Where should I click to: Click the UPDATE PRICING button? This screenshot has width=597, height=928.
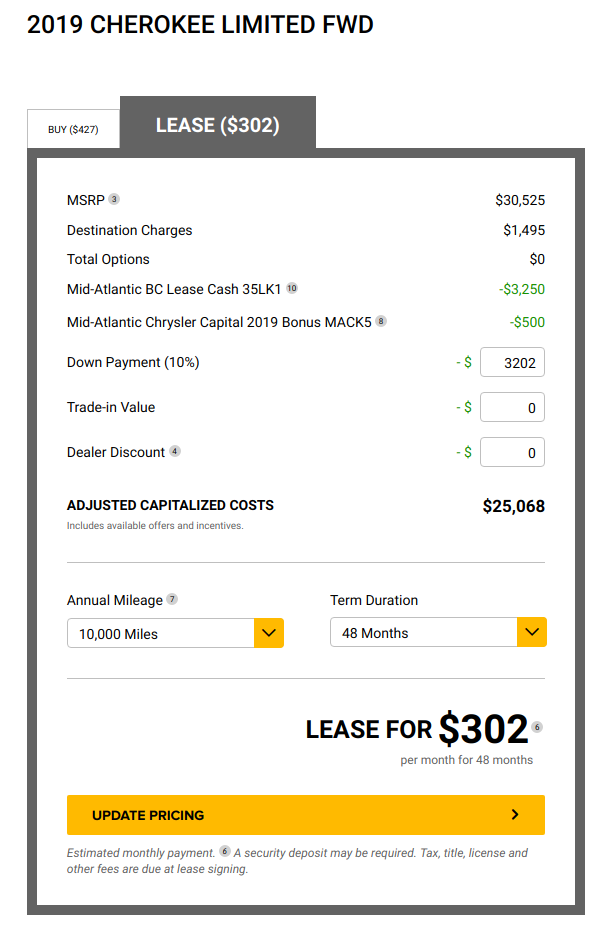pos(306,815)
